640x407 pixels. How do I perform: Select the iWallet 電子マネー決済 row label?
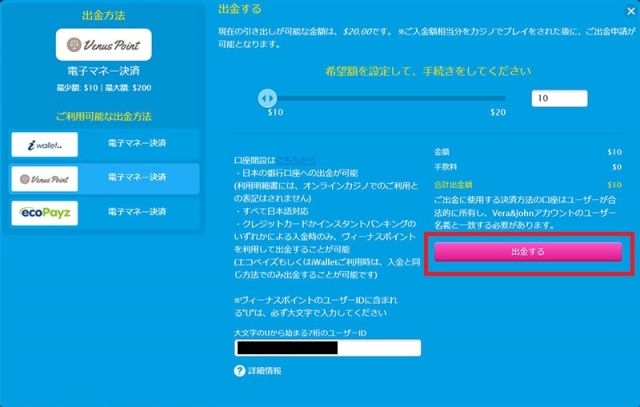click(137, 144)
